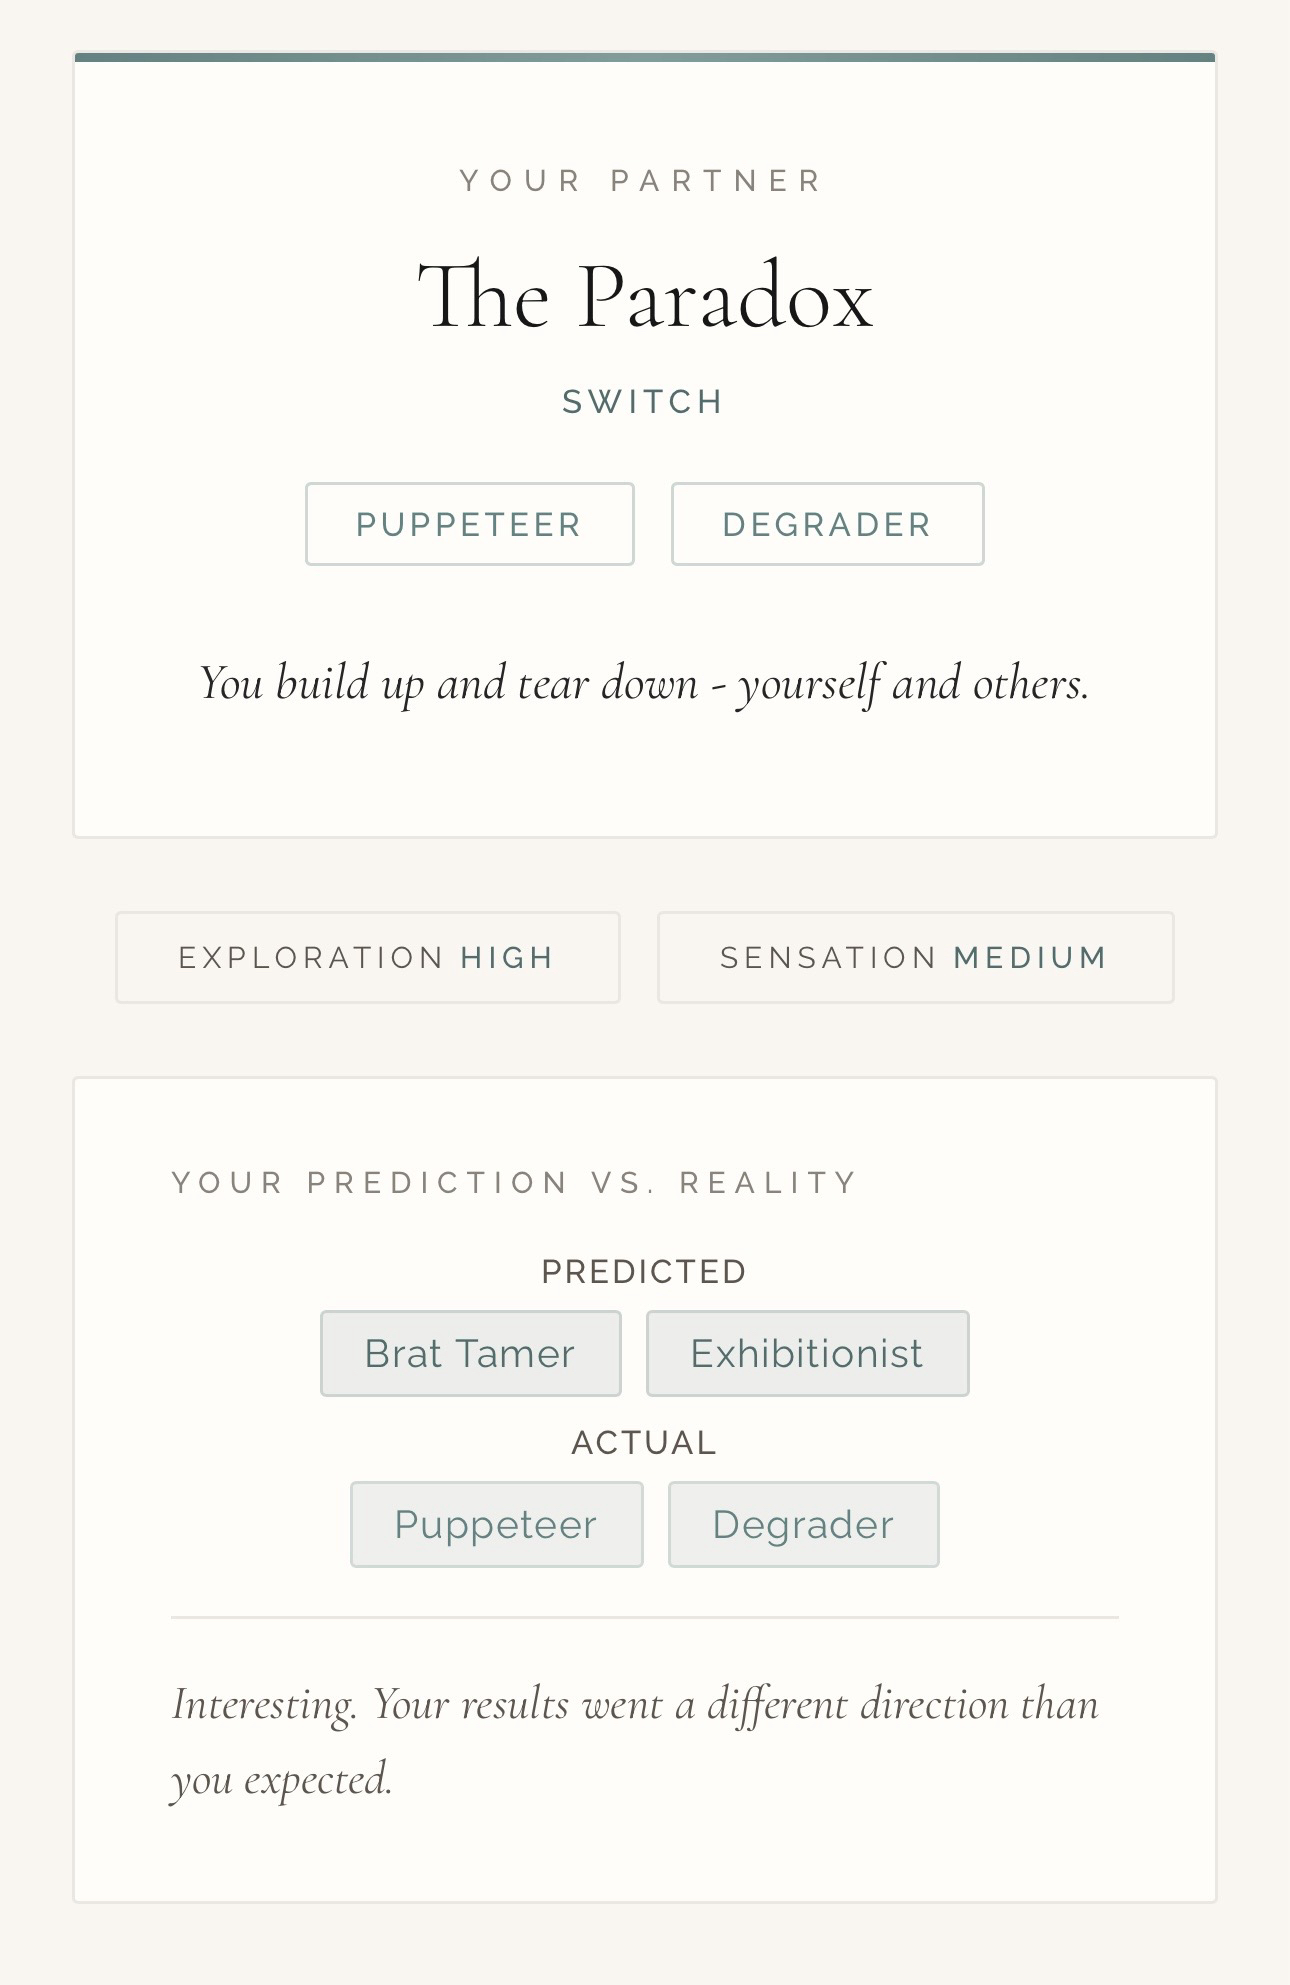Click the divider line below the Actual chips
This screenshot has width=1290, height=1985.
tap(645, 1617)
